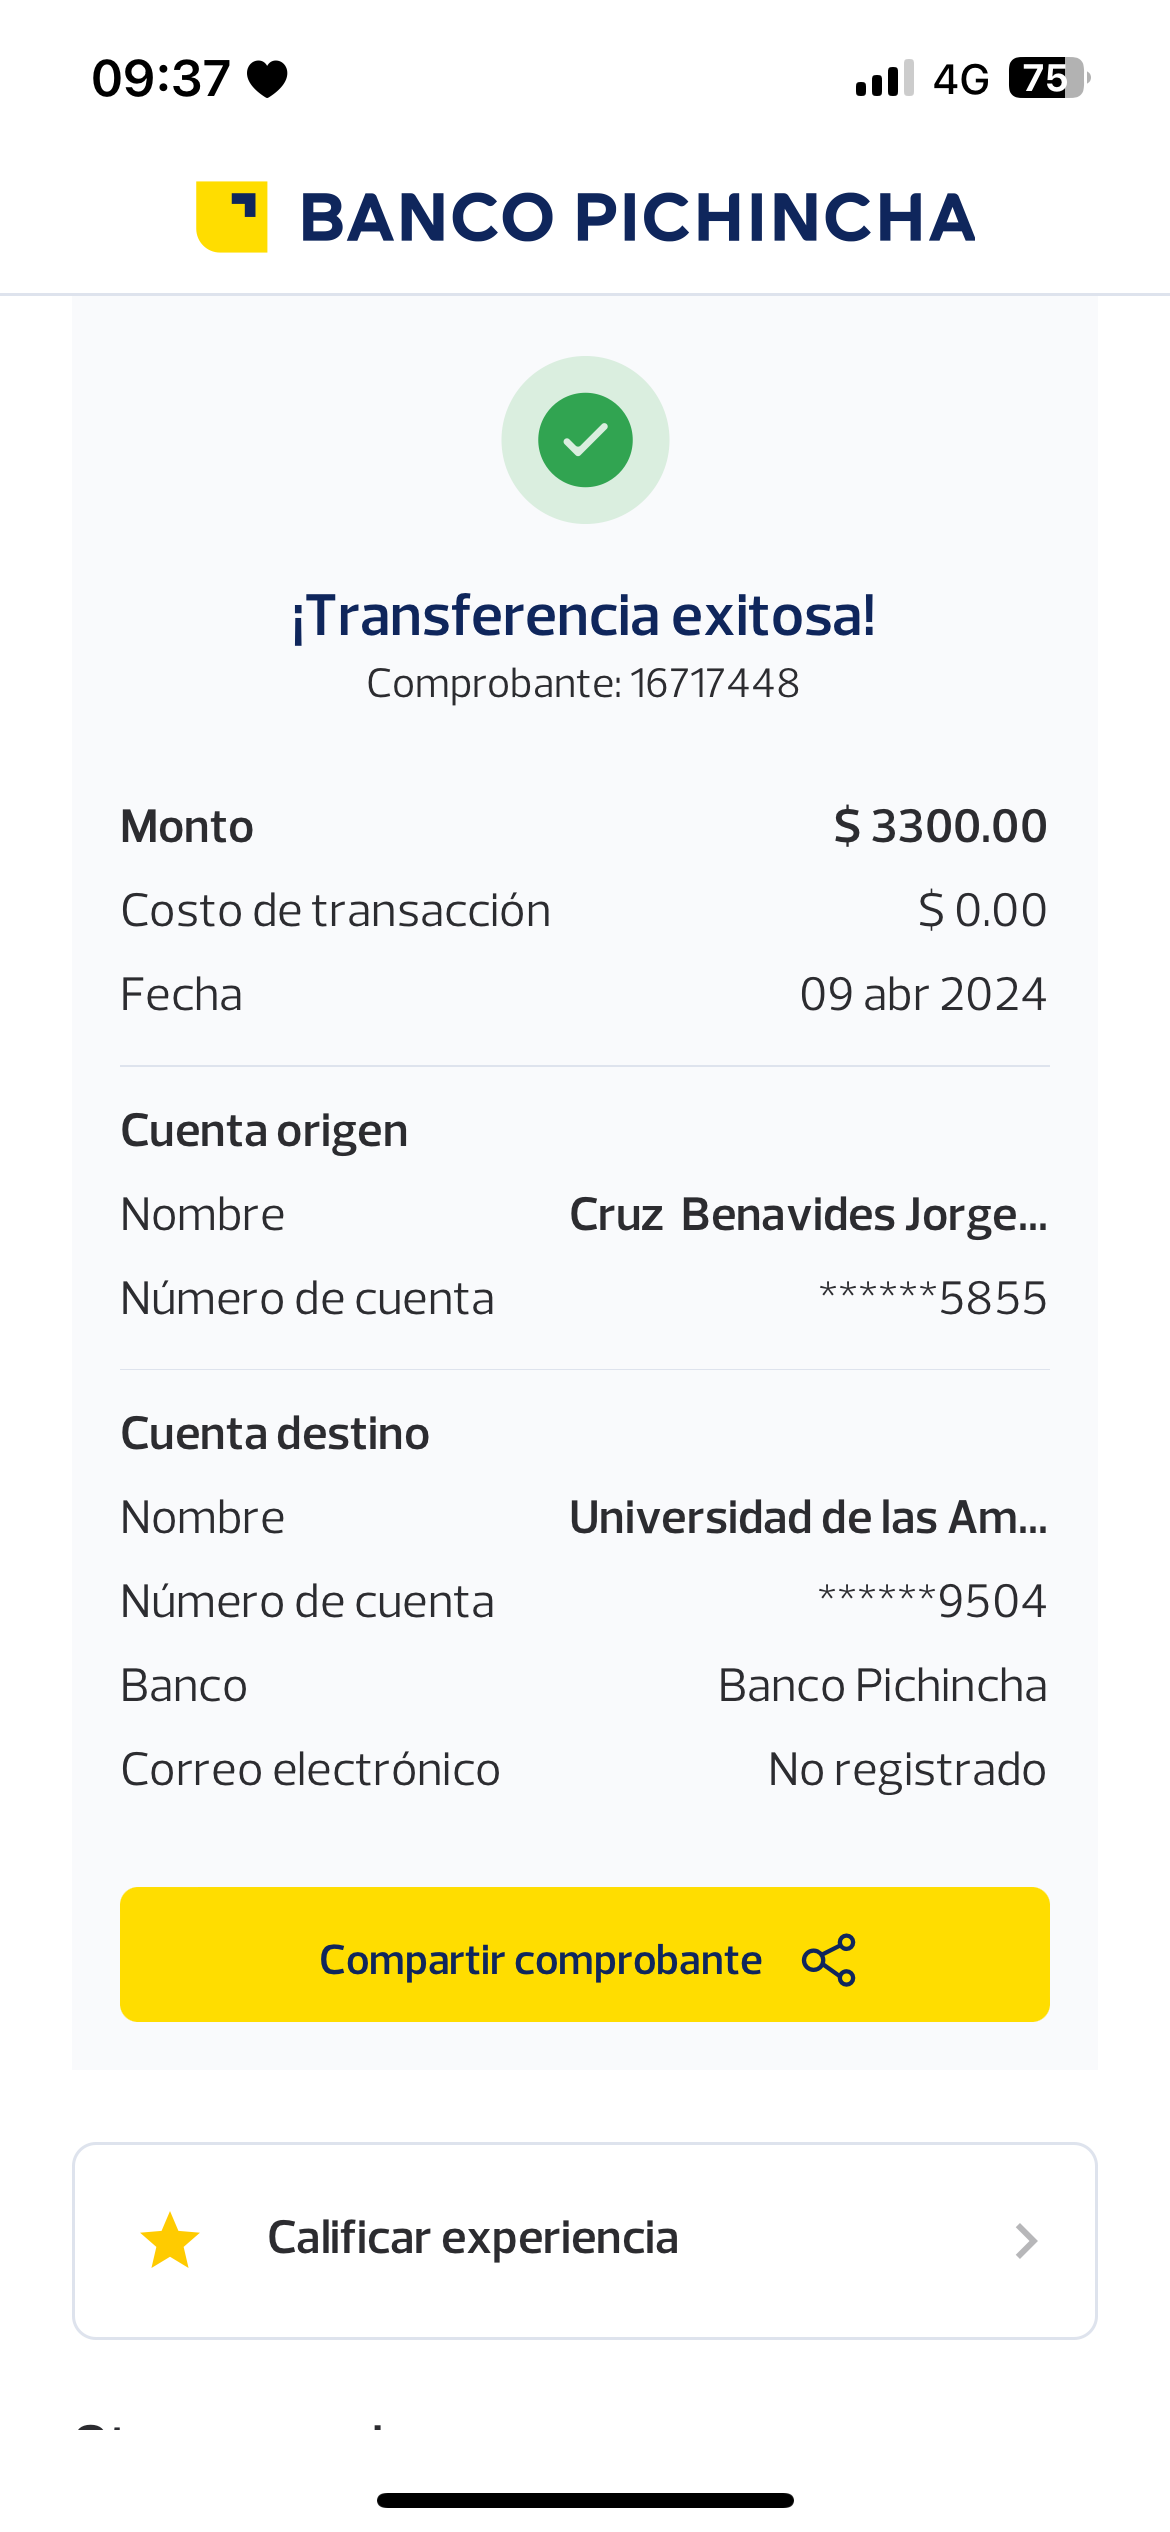Screen dimensions: 1170x2532
Task: Tap the 4G network indicator
Action: [961, 79]
